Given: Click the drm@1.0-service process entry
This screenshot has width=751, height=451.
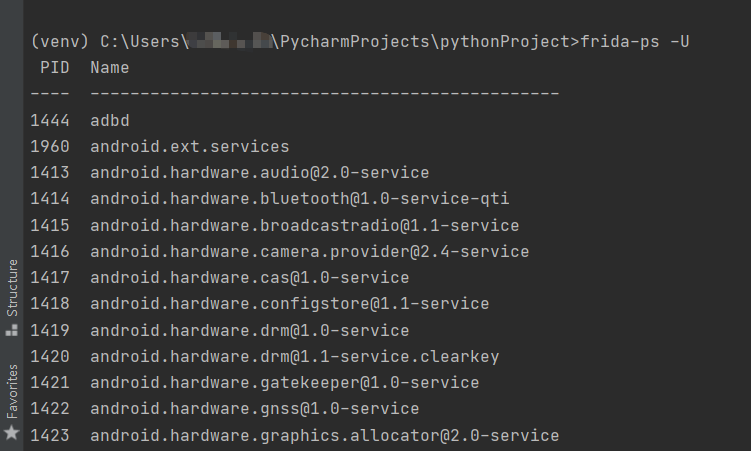Looking at the screenshot, I should pyautogui.click(x=249, y=330).
